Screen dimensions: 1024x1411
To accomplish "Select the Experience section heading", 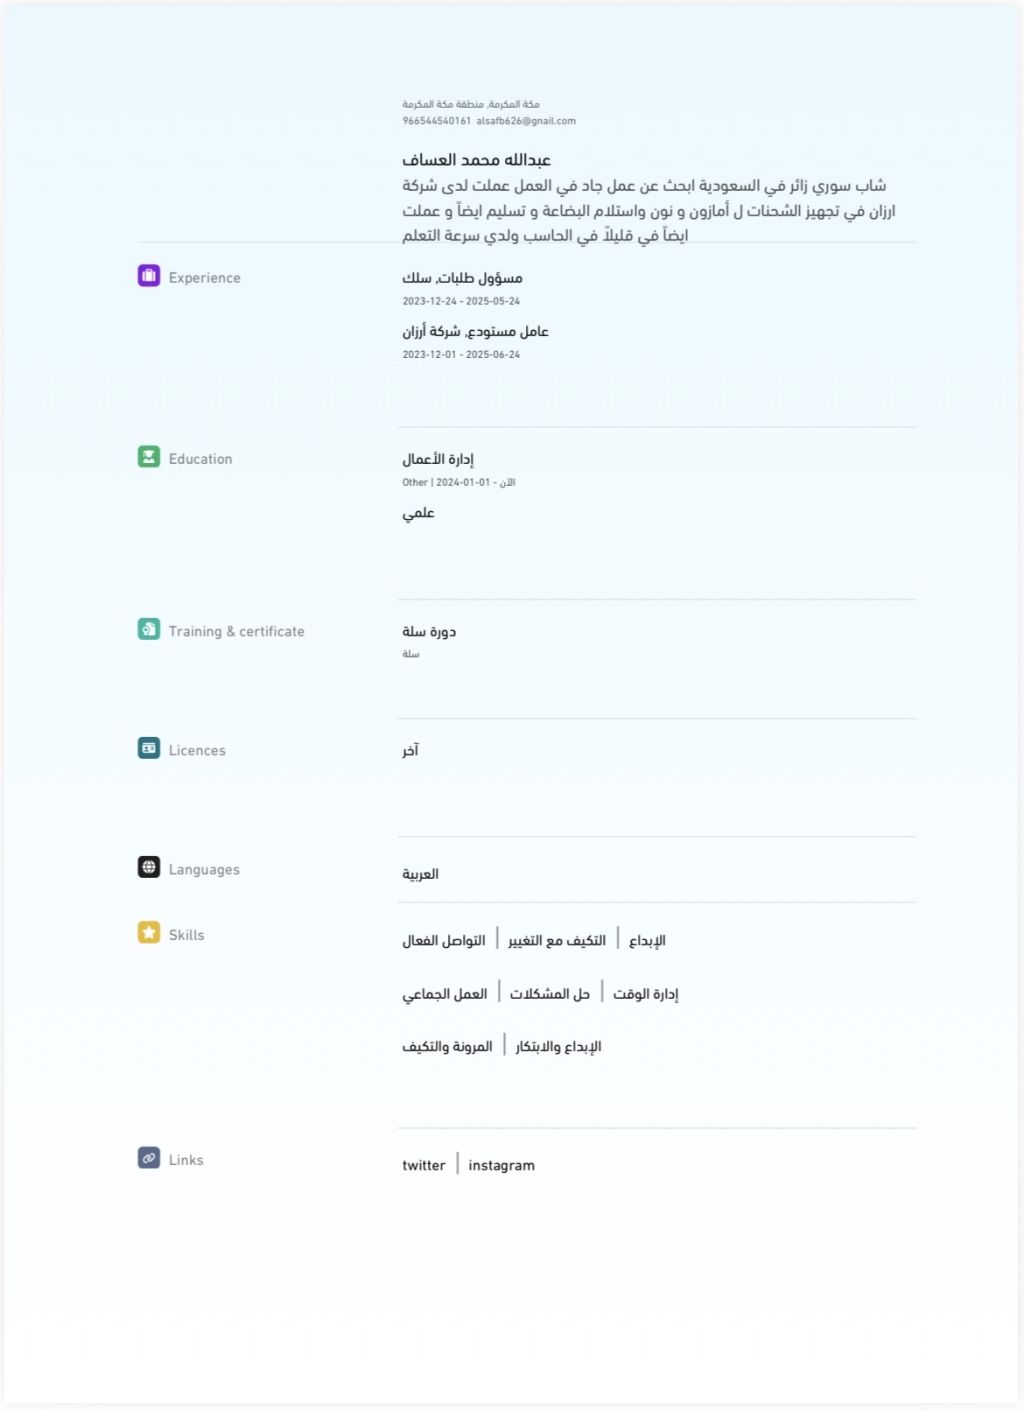I will point(204,278).
